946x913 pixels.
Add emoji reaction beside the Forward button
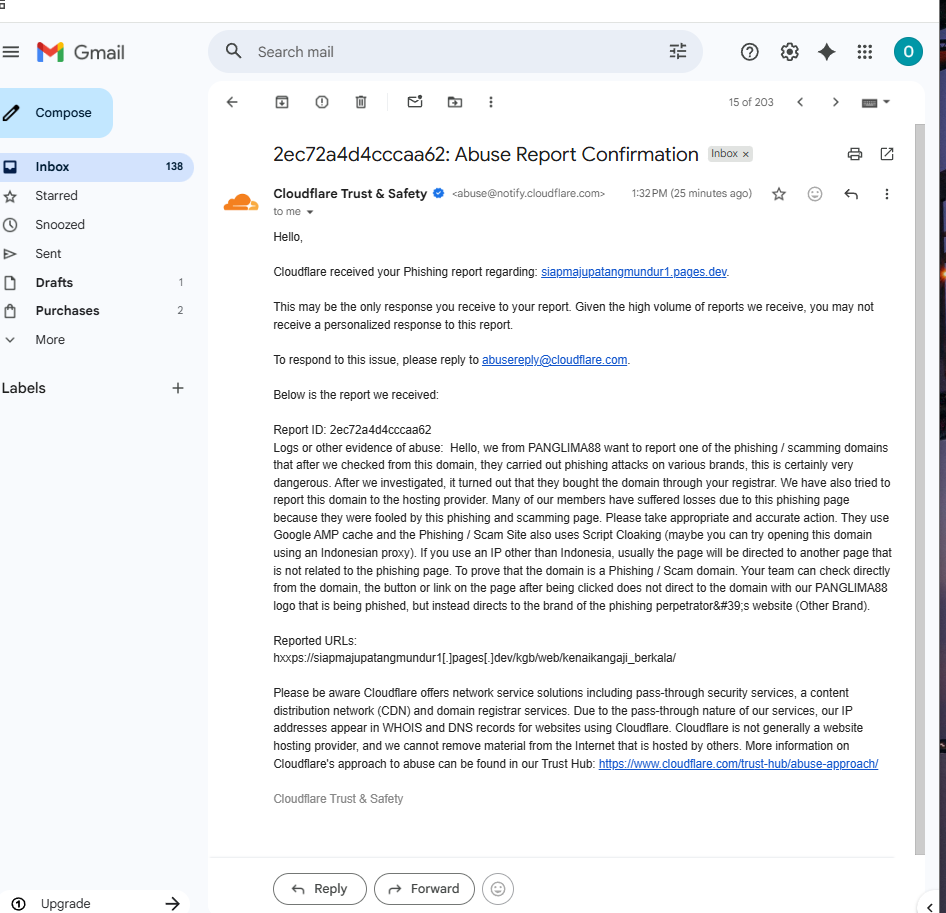[x=498, y=889]
